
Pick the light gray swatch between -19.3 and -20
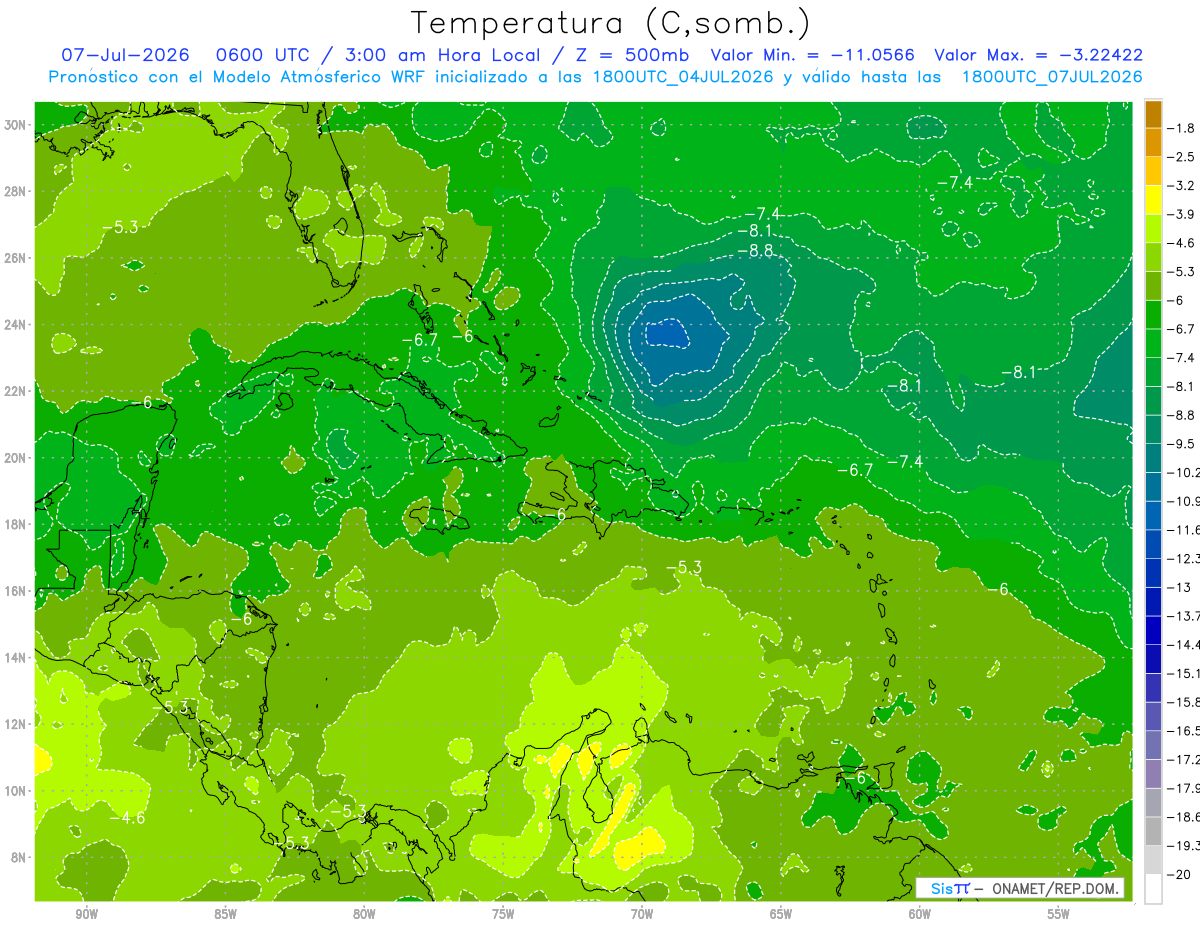click(x=1153, y=860)
